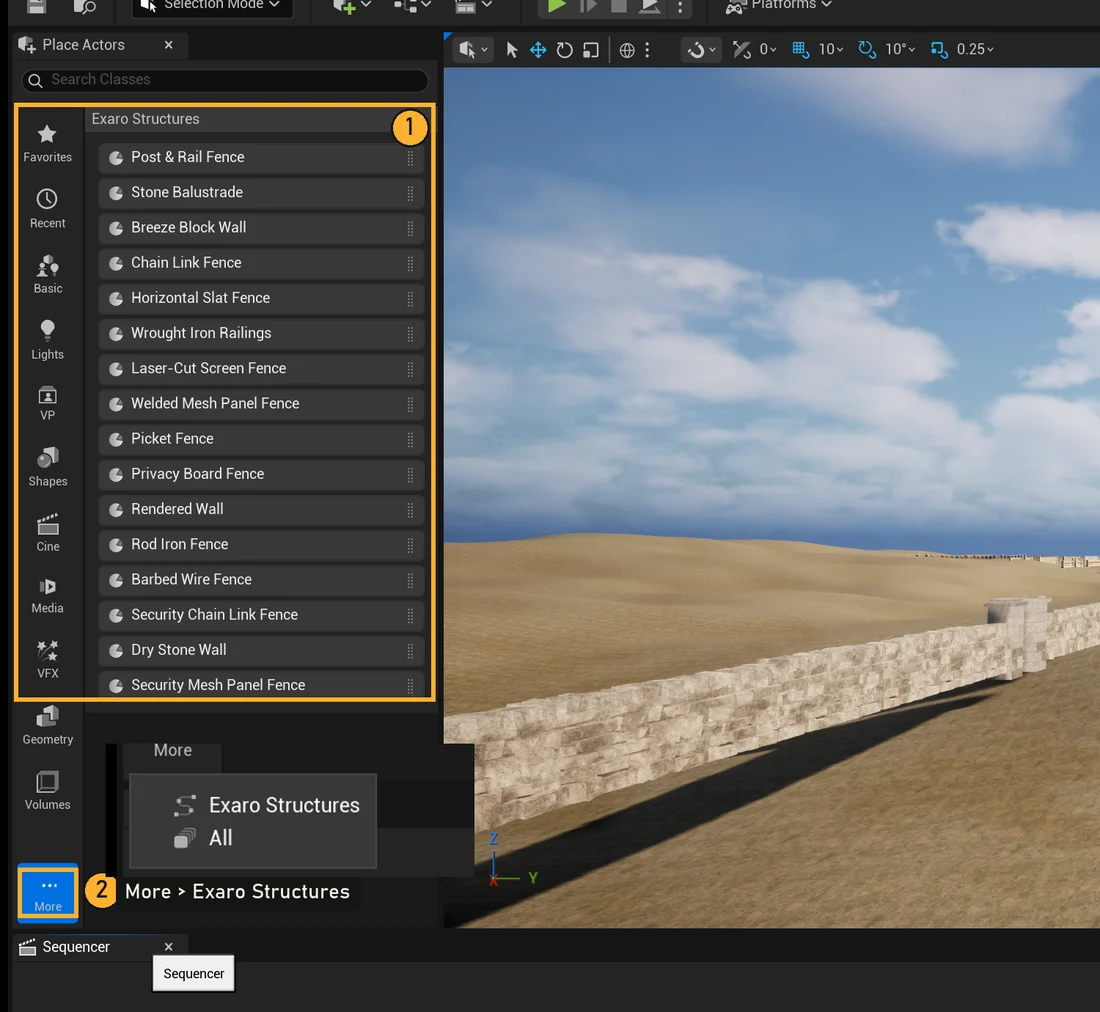1100x1012 pixels.
Task: Open the Lights category
Action: 47,340
